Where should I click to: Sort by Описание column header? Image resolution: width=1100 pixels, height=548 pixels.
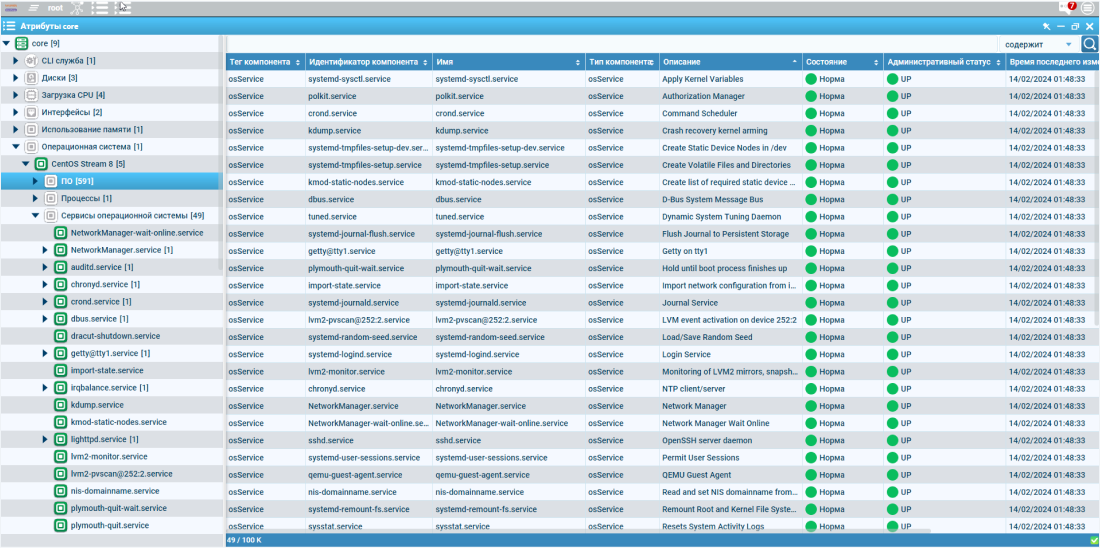point(730,62)
